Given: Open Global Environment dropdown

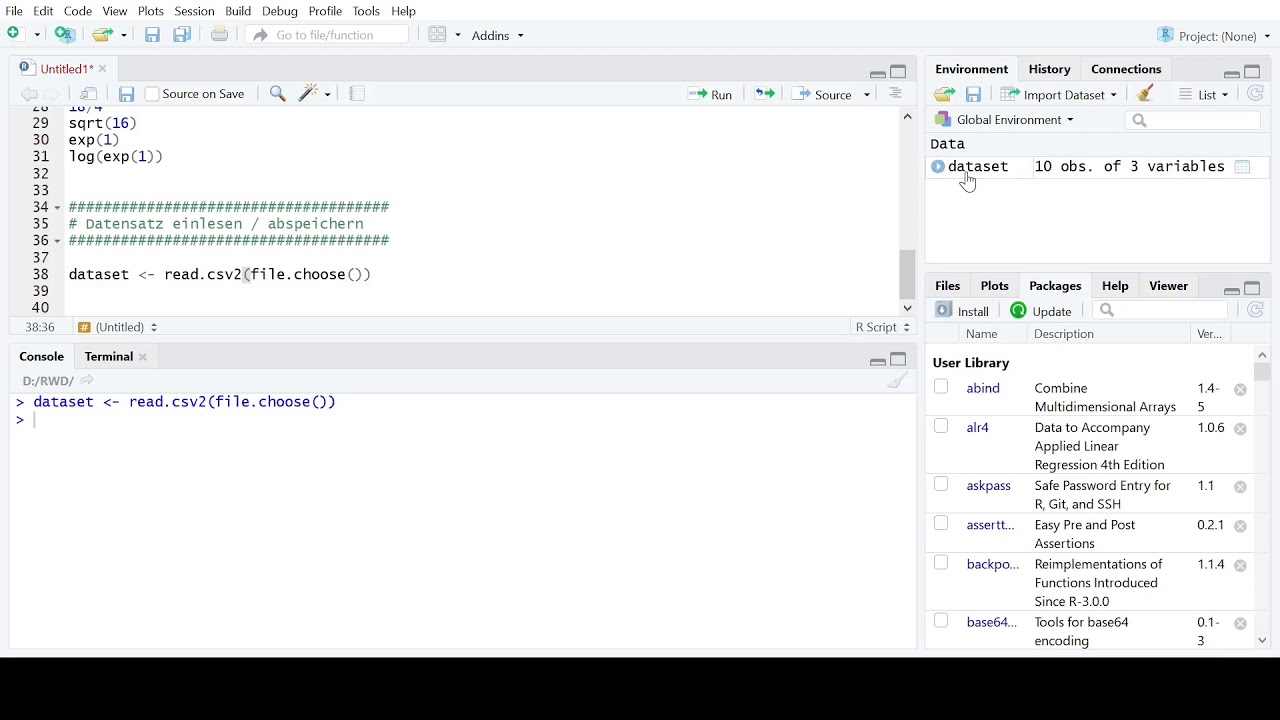Looking at the screenshot, I should coord(1004,120).
